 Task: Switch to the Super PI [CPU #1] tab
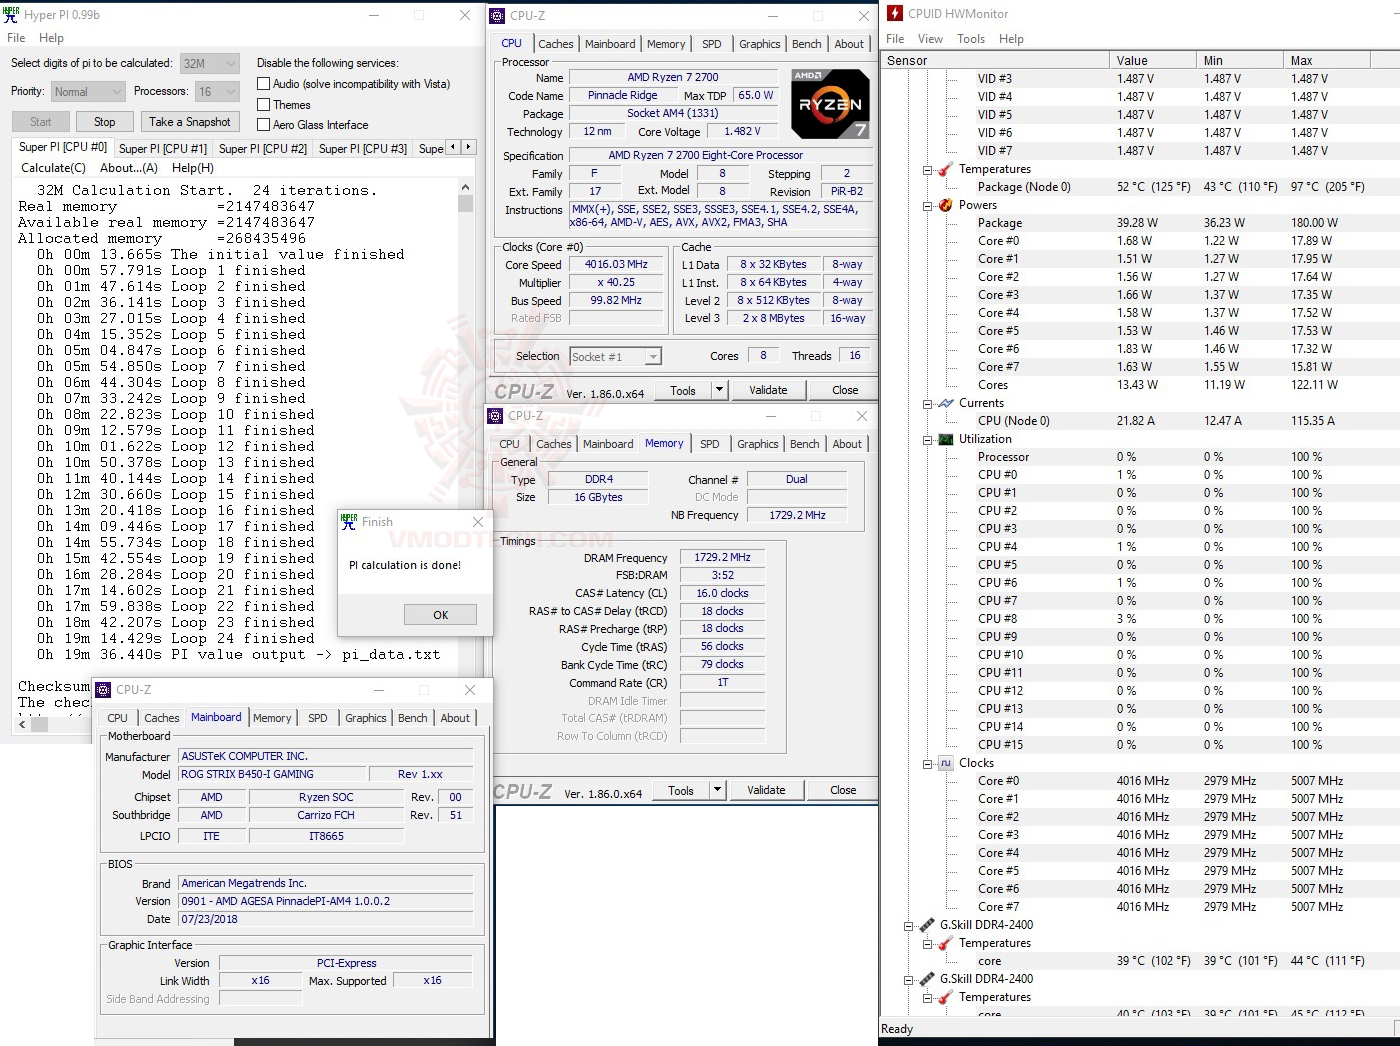pos(163,148)
